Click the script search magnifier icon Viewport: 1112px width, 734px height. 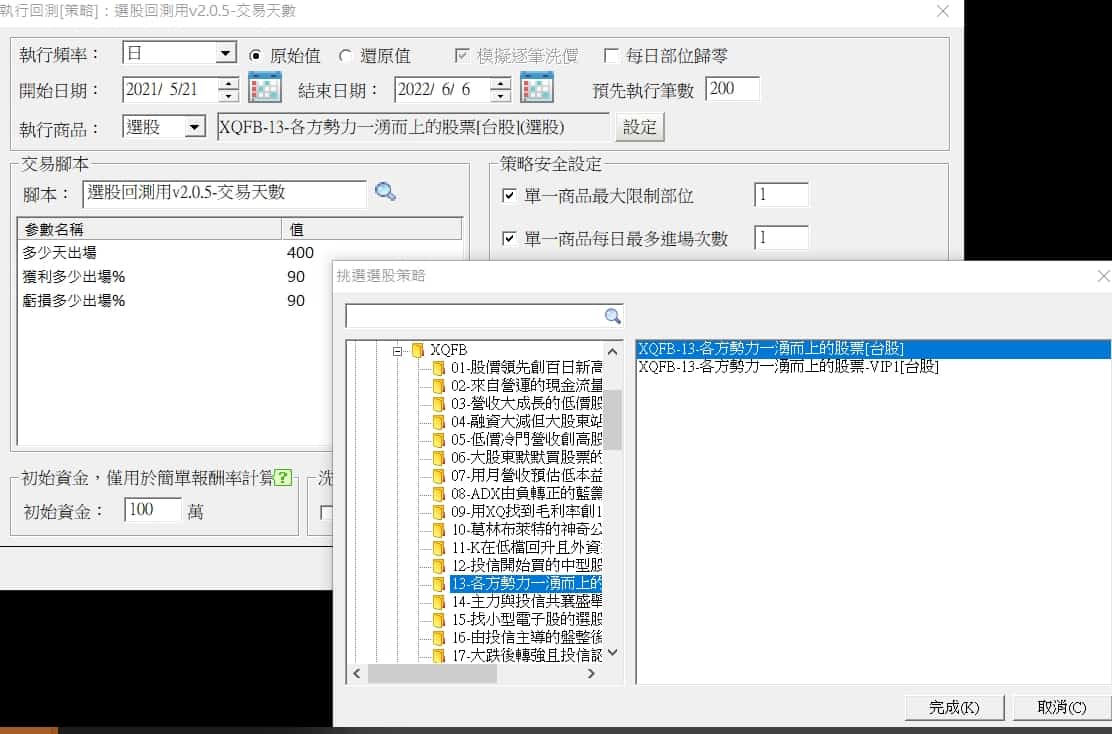click(385, 192)
